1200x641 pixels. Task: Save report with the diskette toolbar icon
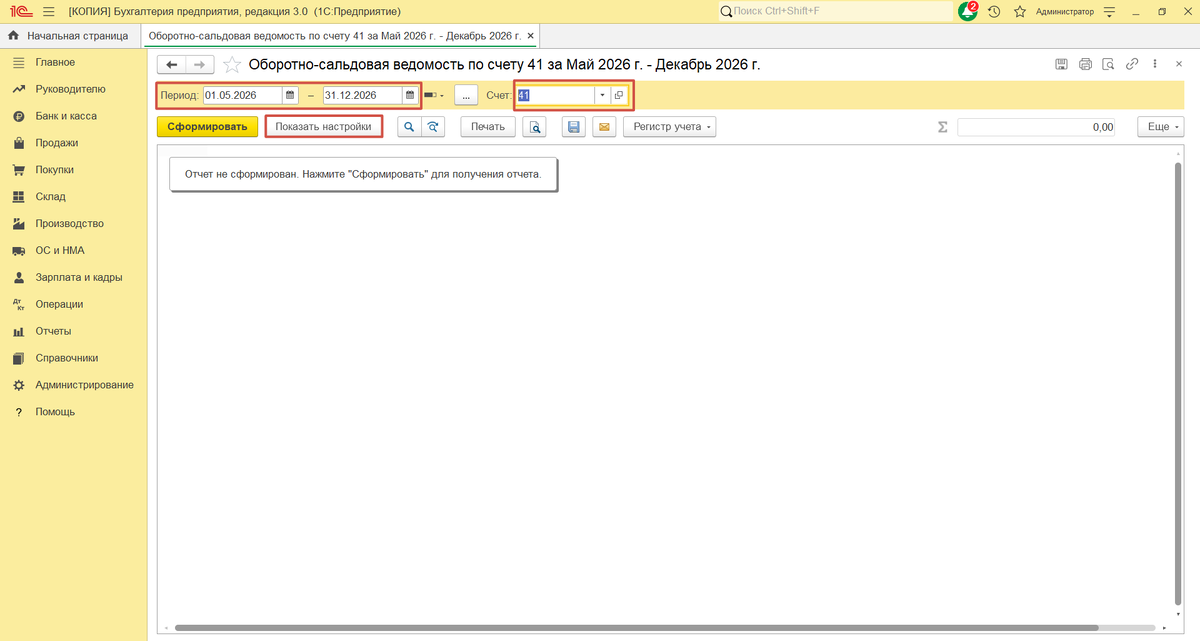pyautogui.click(x=574, y=127)
